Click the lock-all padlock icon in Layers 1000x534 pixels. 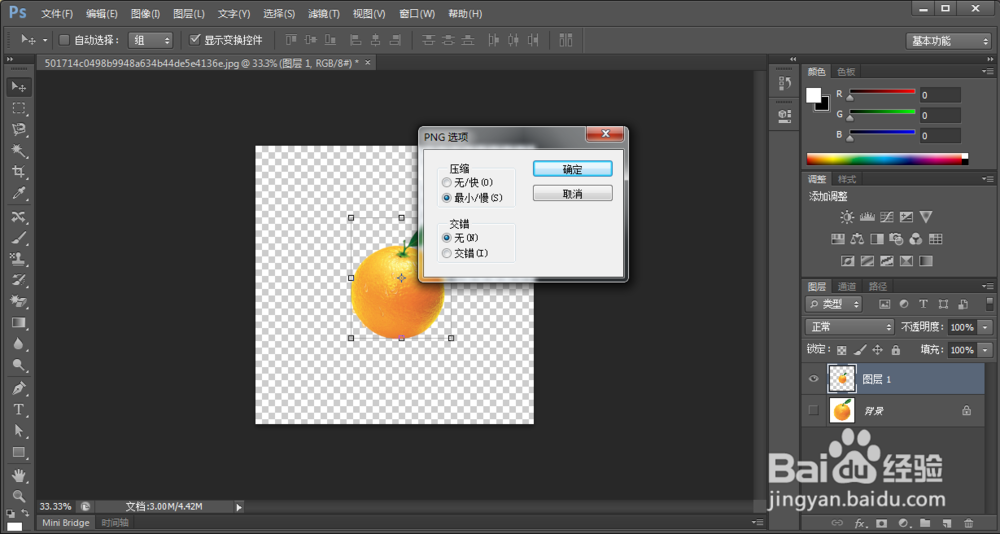[895, 350]
